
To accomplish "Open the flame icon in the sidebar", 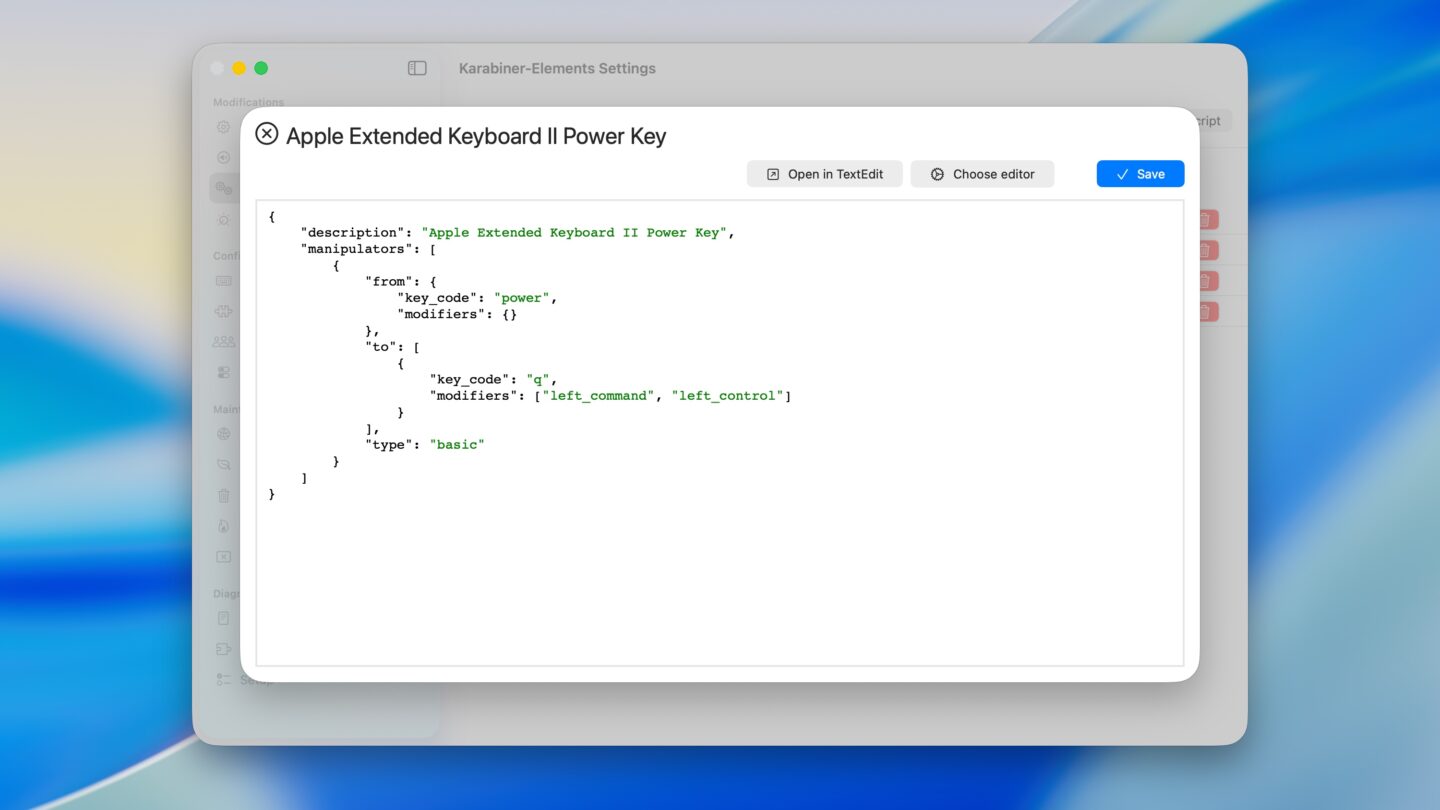I will pos(224,526).
